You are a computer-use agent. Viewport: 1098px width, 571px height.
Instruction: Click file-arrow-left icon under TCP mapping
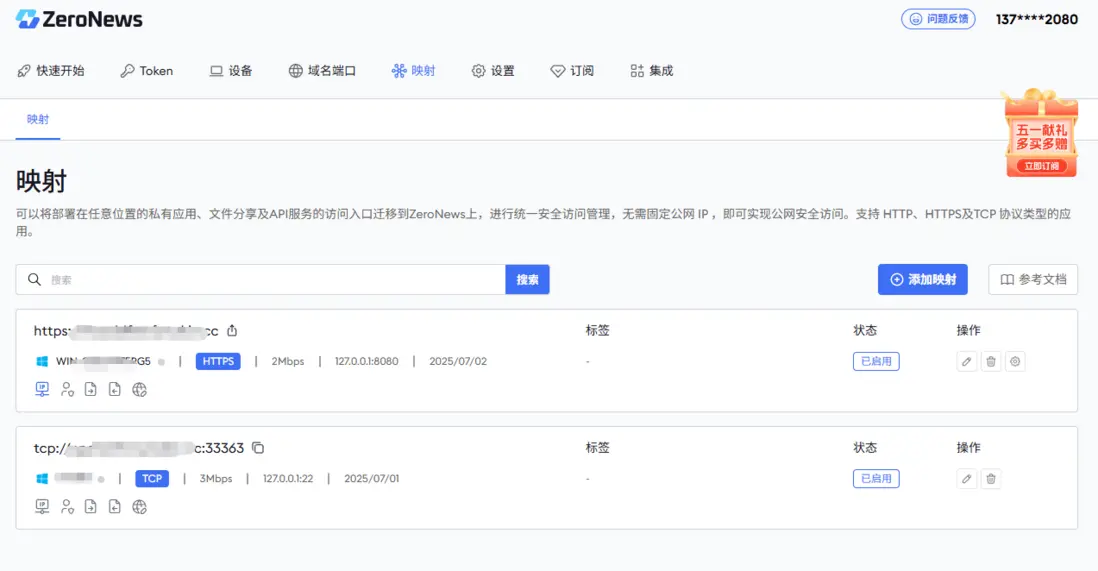pyautogui.click(x=115, y=507)
